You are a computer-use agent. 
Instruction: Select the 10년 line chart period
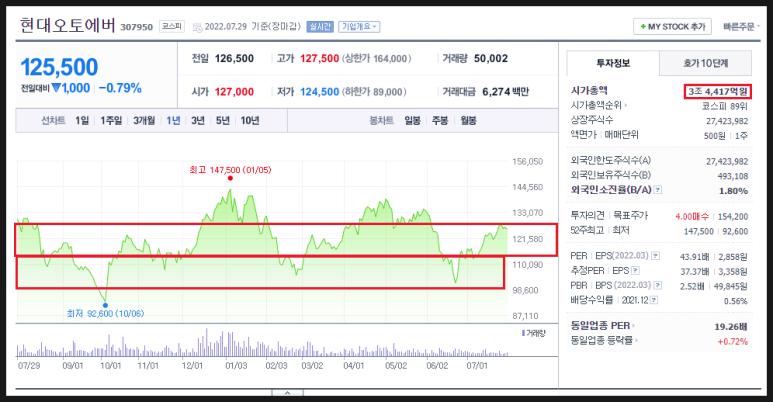250,120
